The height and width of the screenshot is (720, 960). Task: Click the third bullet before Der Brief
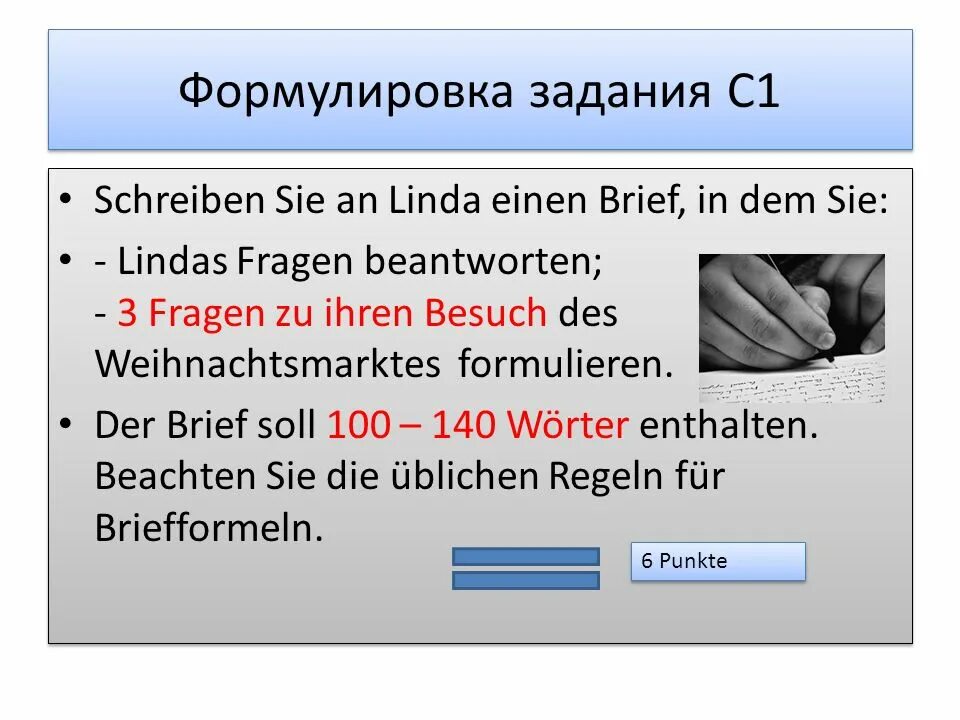tap(66, 423)
